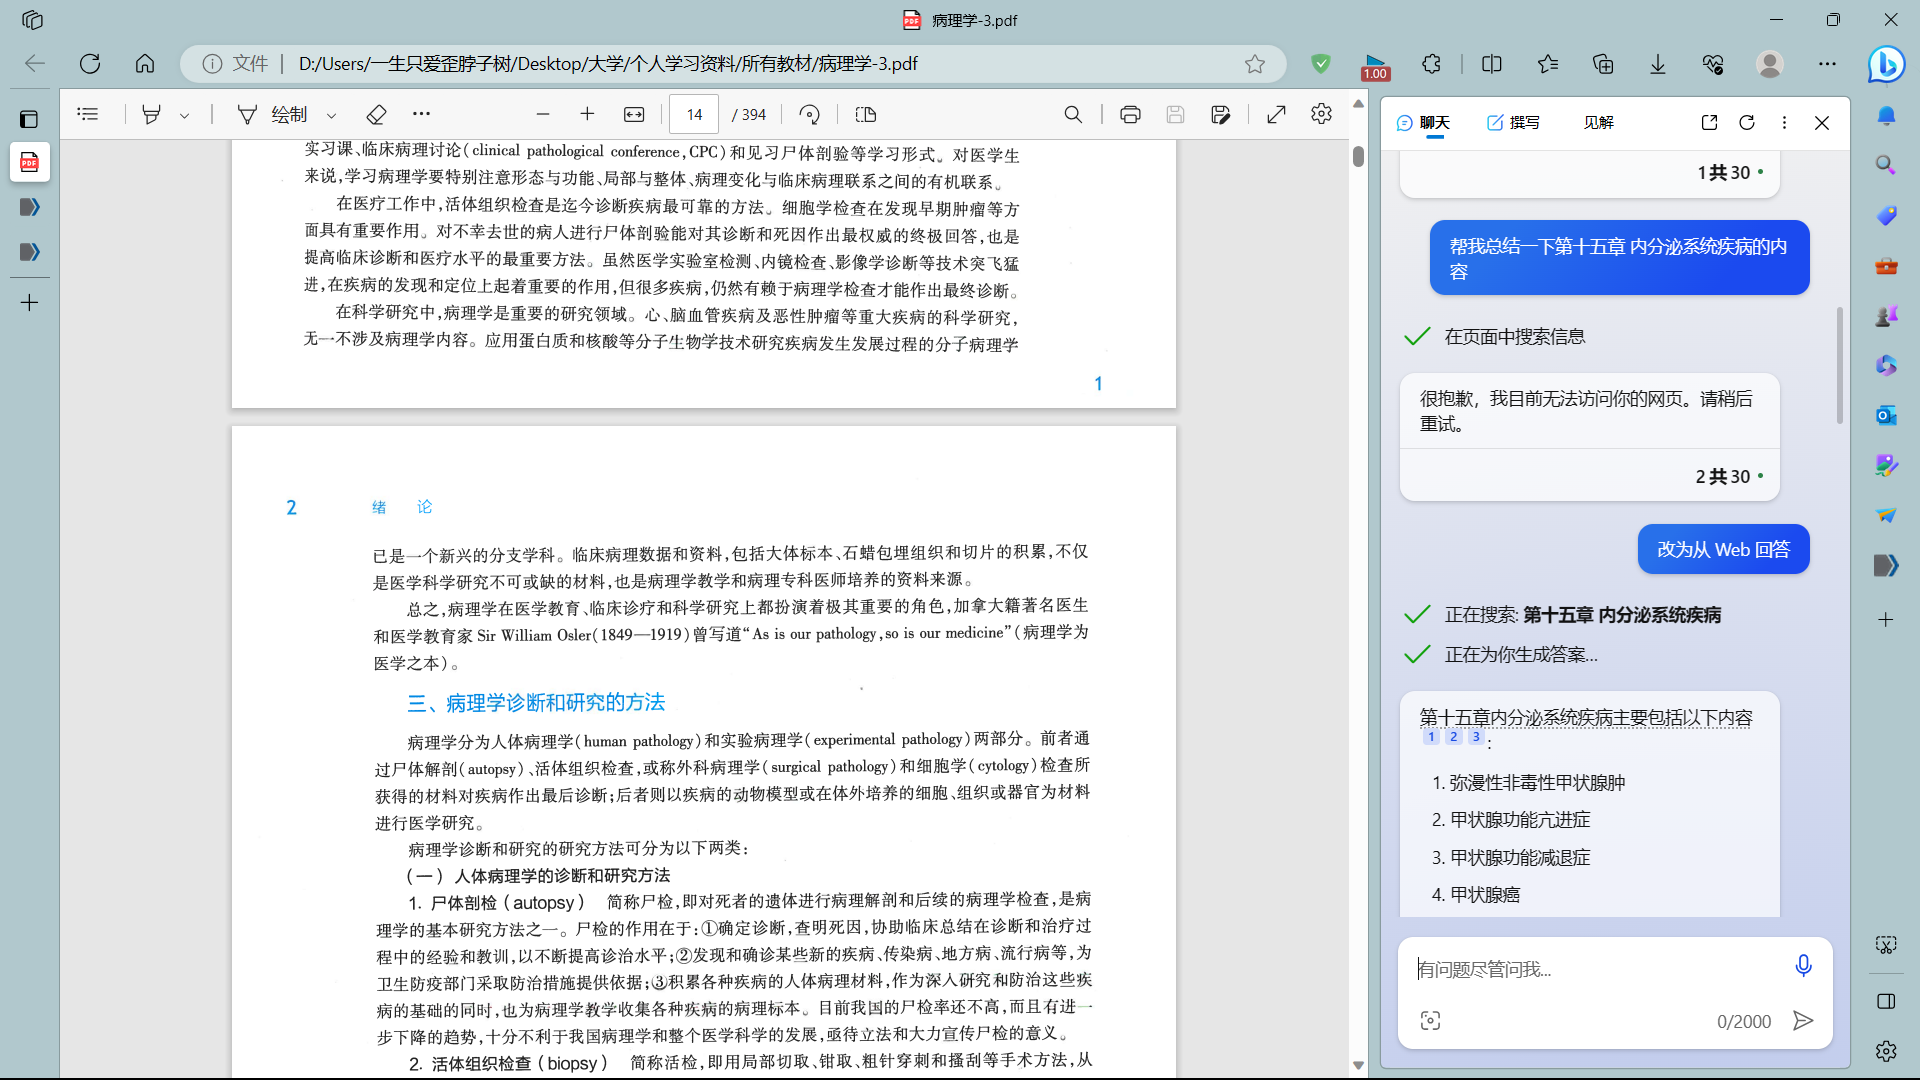Toggle split screen view in browser toolbar
This screenshot has width=1920, height=1080.
[1491, 64]
